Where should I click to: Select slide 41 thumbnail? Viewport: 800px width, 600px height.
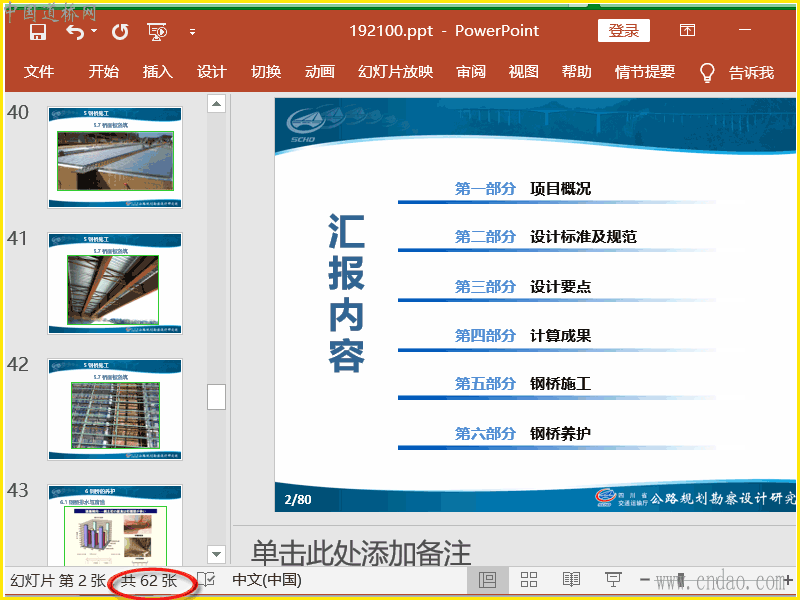point(115,283)
